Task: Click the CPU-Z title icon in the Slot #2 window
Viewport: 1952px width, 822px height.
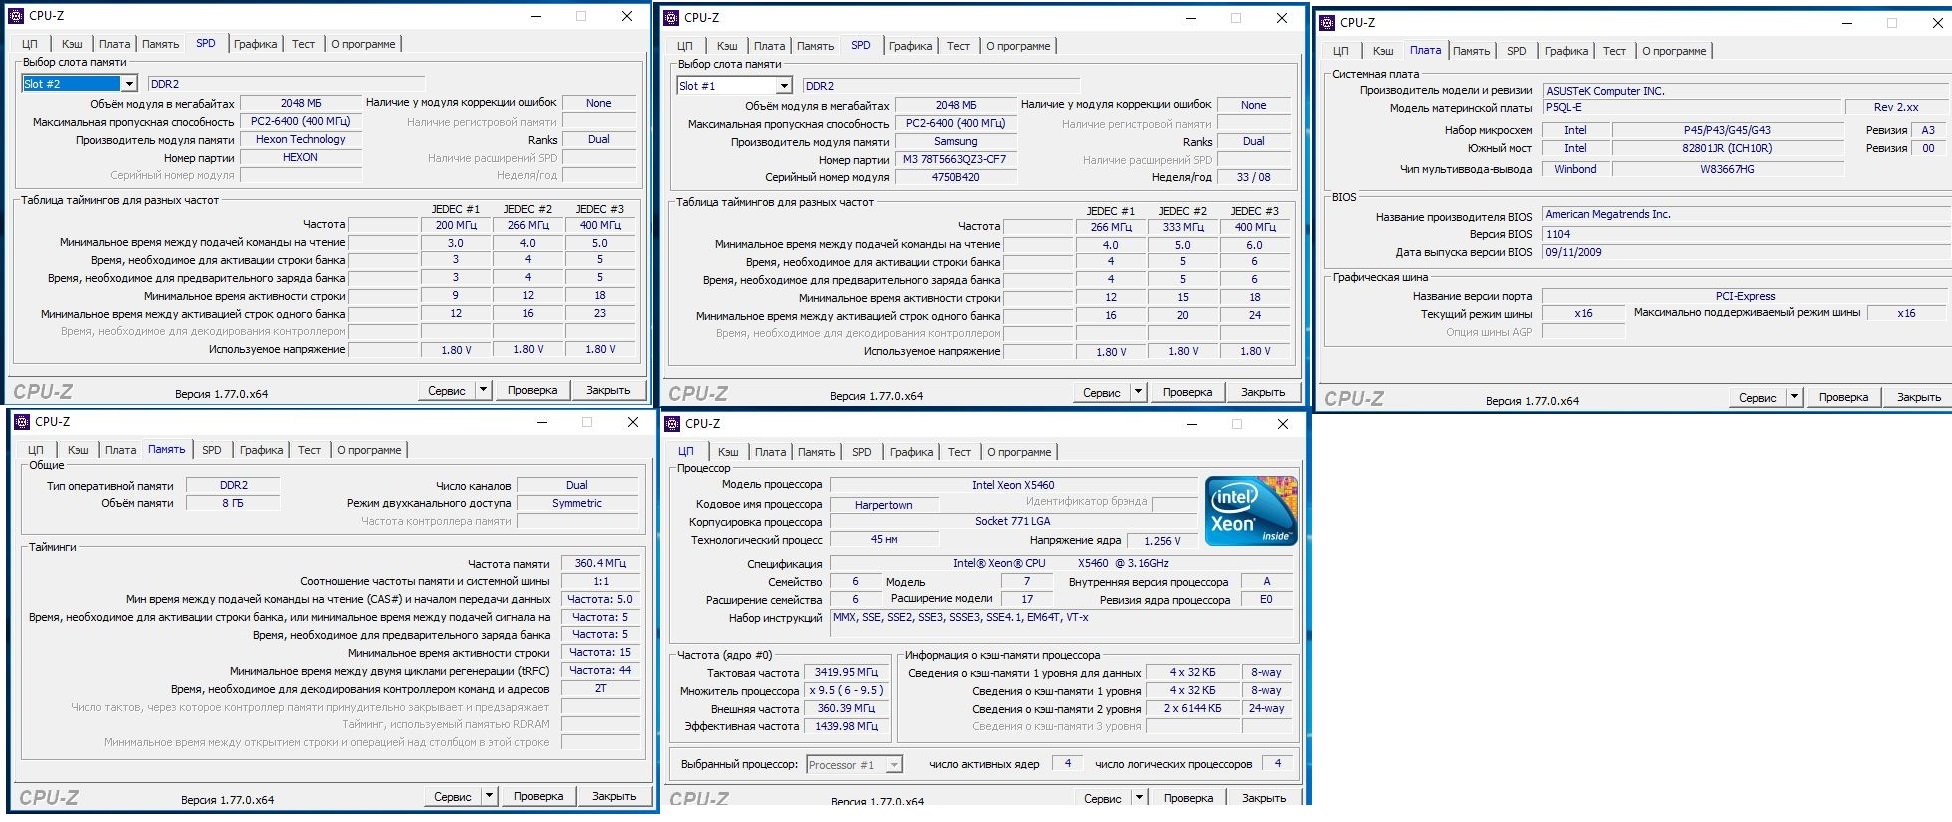Action: (x=16, y=16)
